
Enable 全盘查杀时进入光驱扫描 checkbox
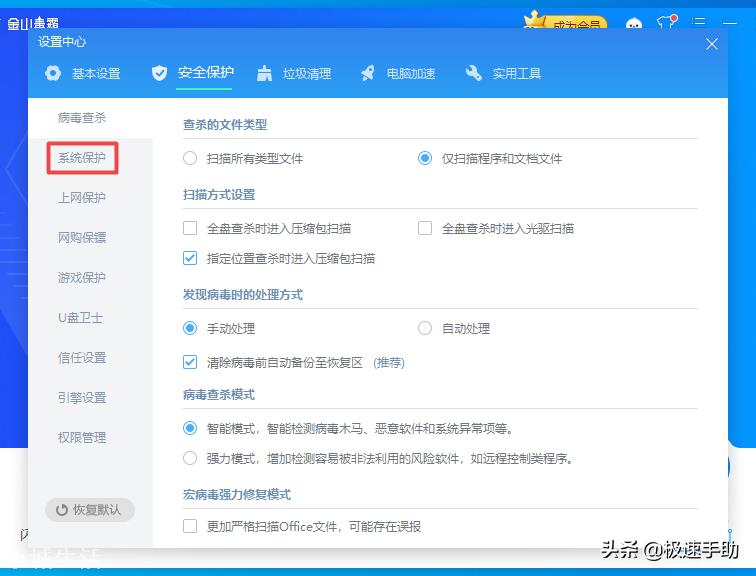(x=425, y=228)
